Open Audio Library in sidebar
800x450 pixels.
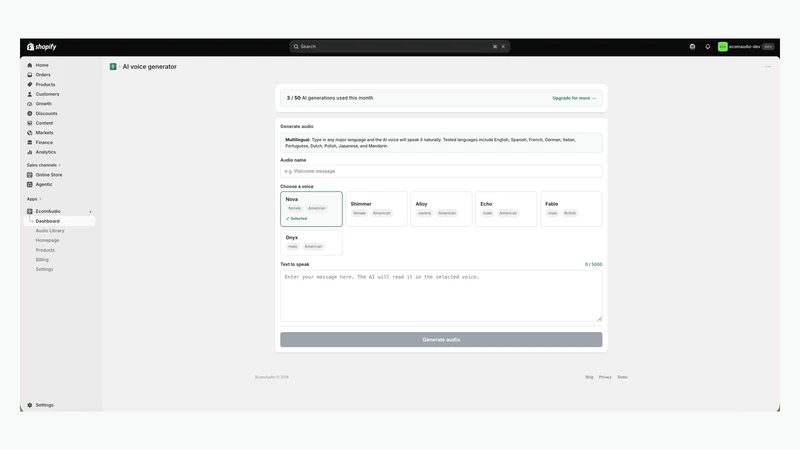click(50, 231)
